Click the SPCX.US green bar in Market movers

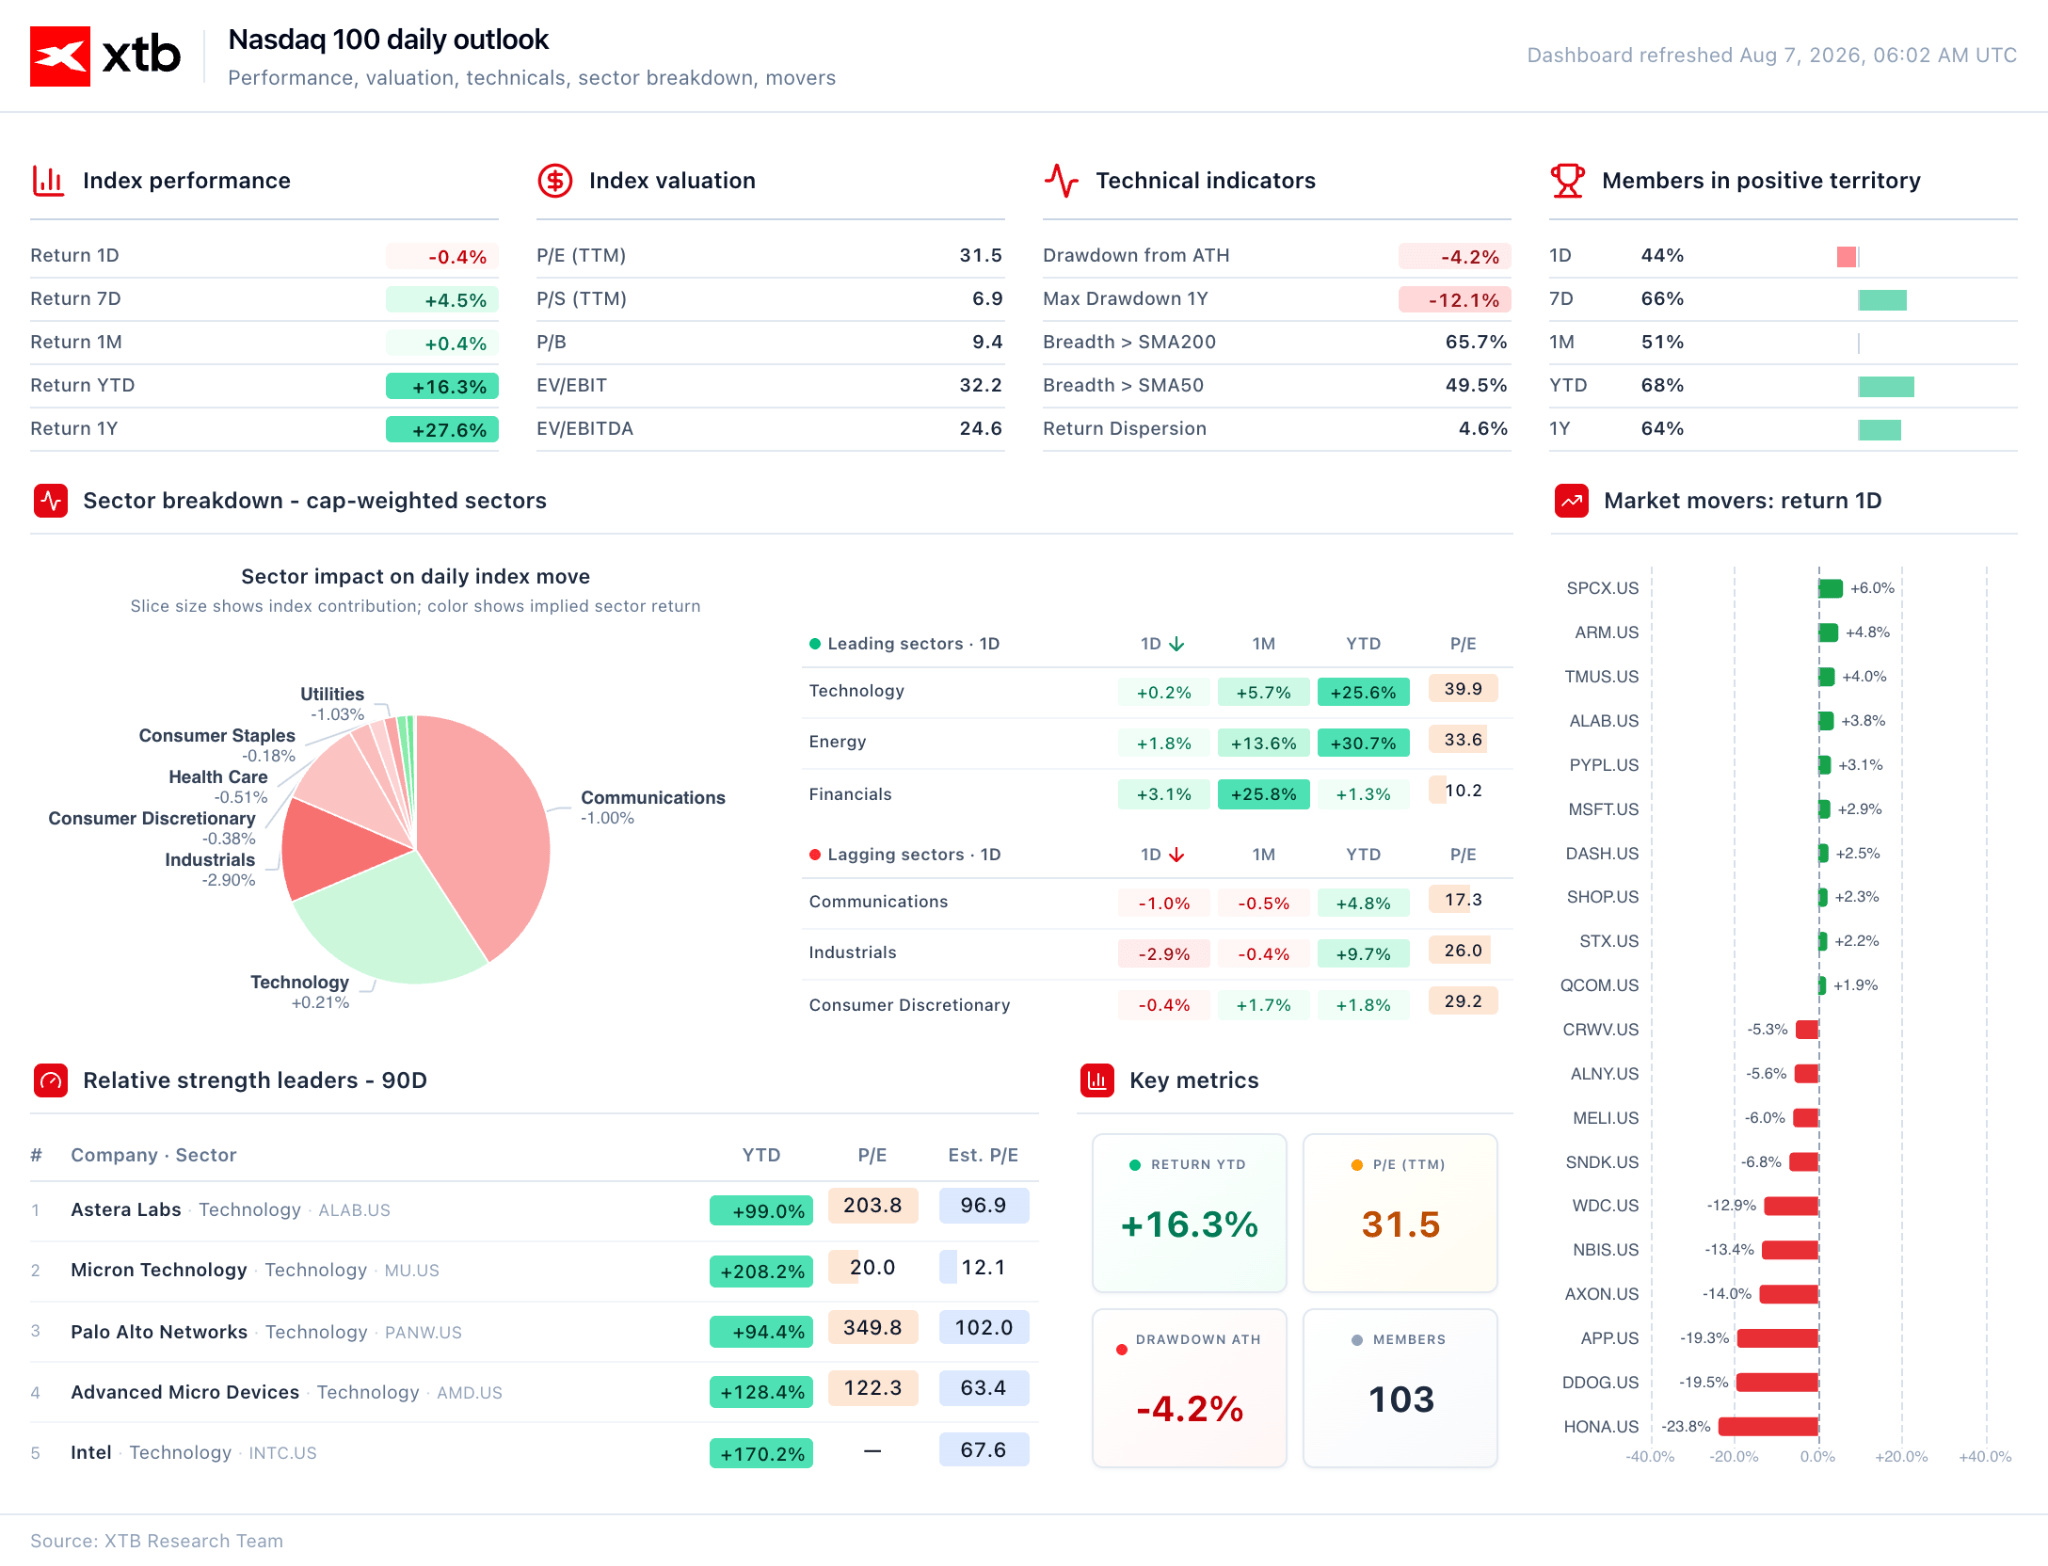click(x=1830, y=589)
